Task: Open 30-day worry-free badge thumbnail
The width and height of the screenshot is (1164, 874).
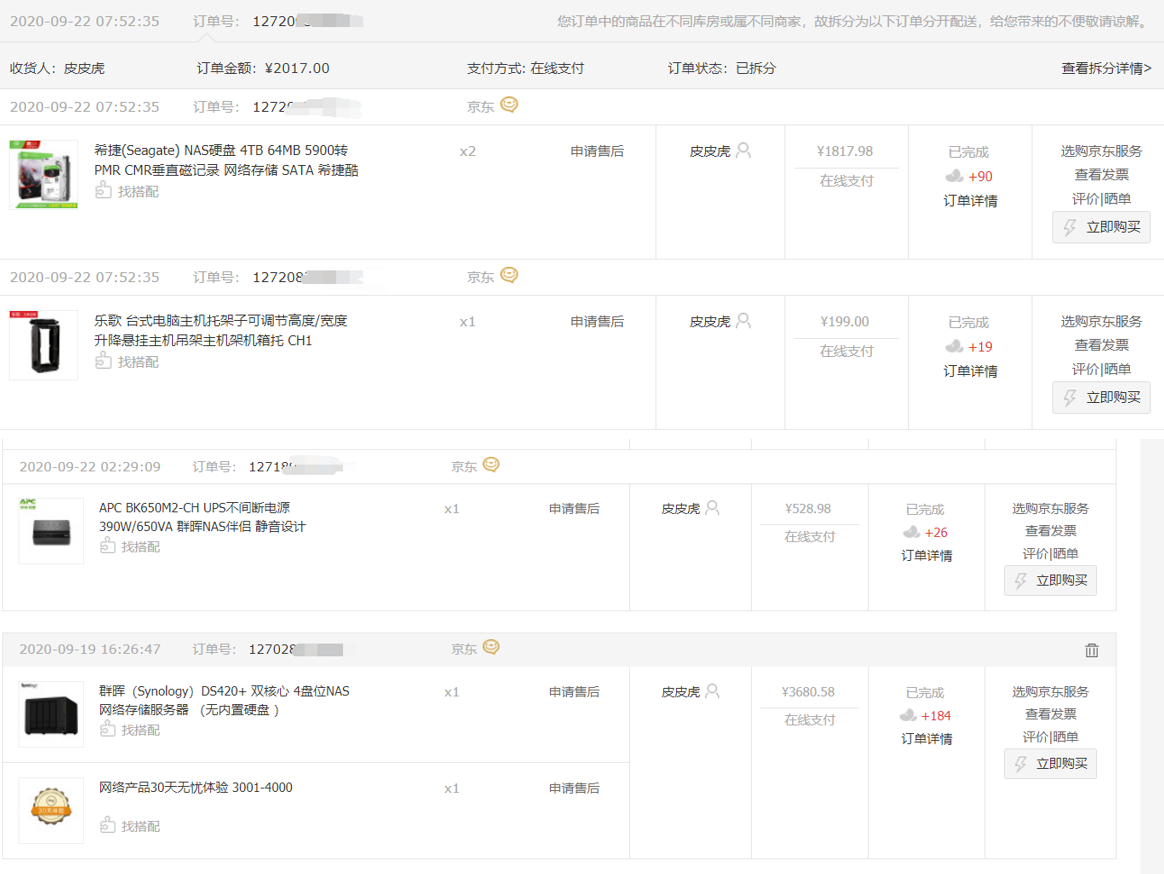Action: click(x=51, y=810)
